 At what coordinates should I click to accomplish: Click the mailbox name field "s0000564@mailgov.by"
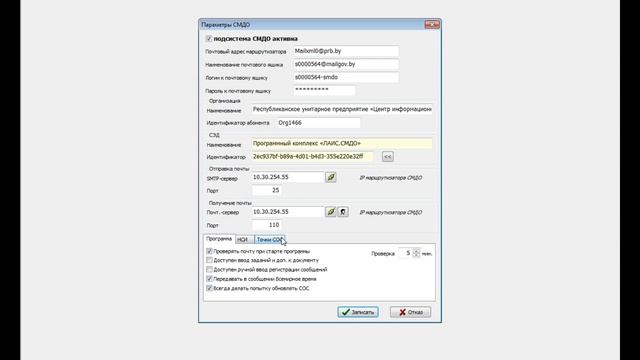coord(346,64)
